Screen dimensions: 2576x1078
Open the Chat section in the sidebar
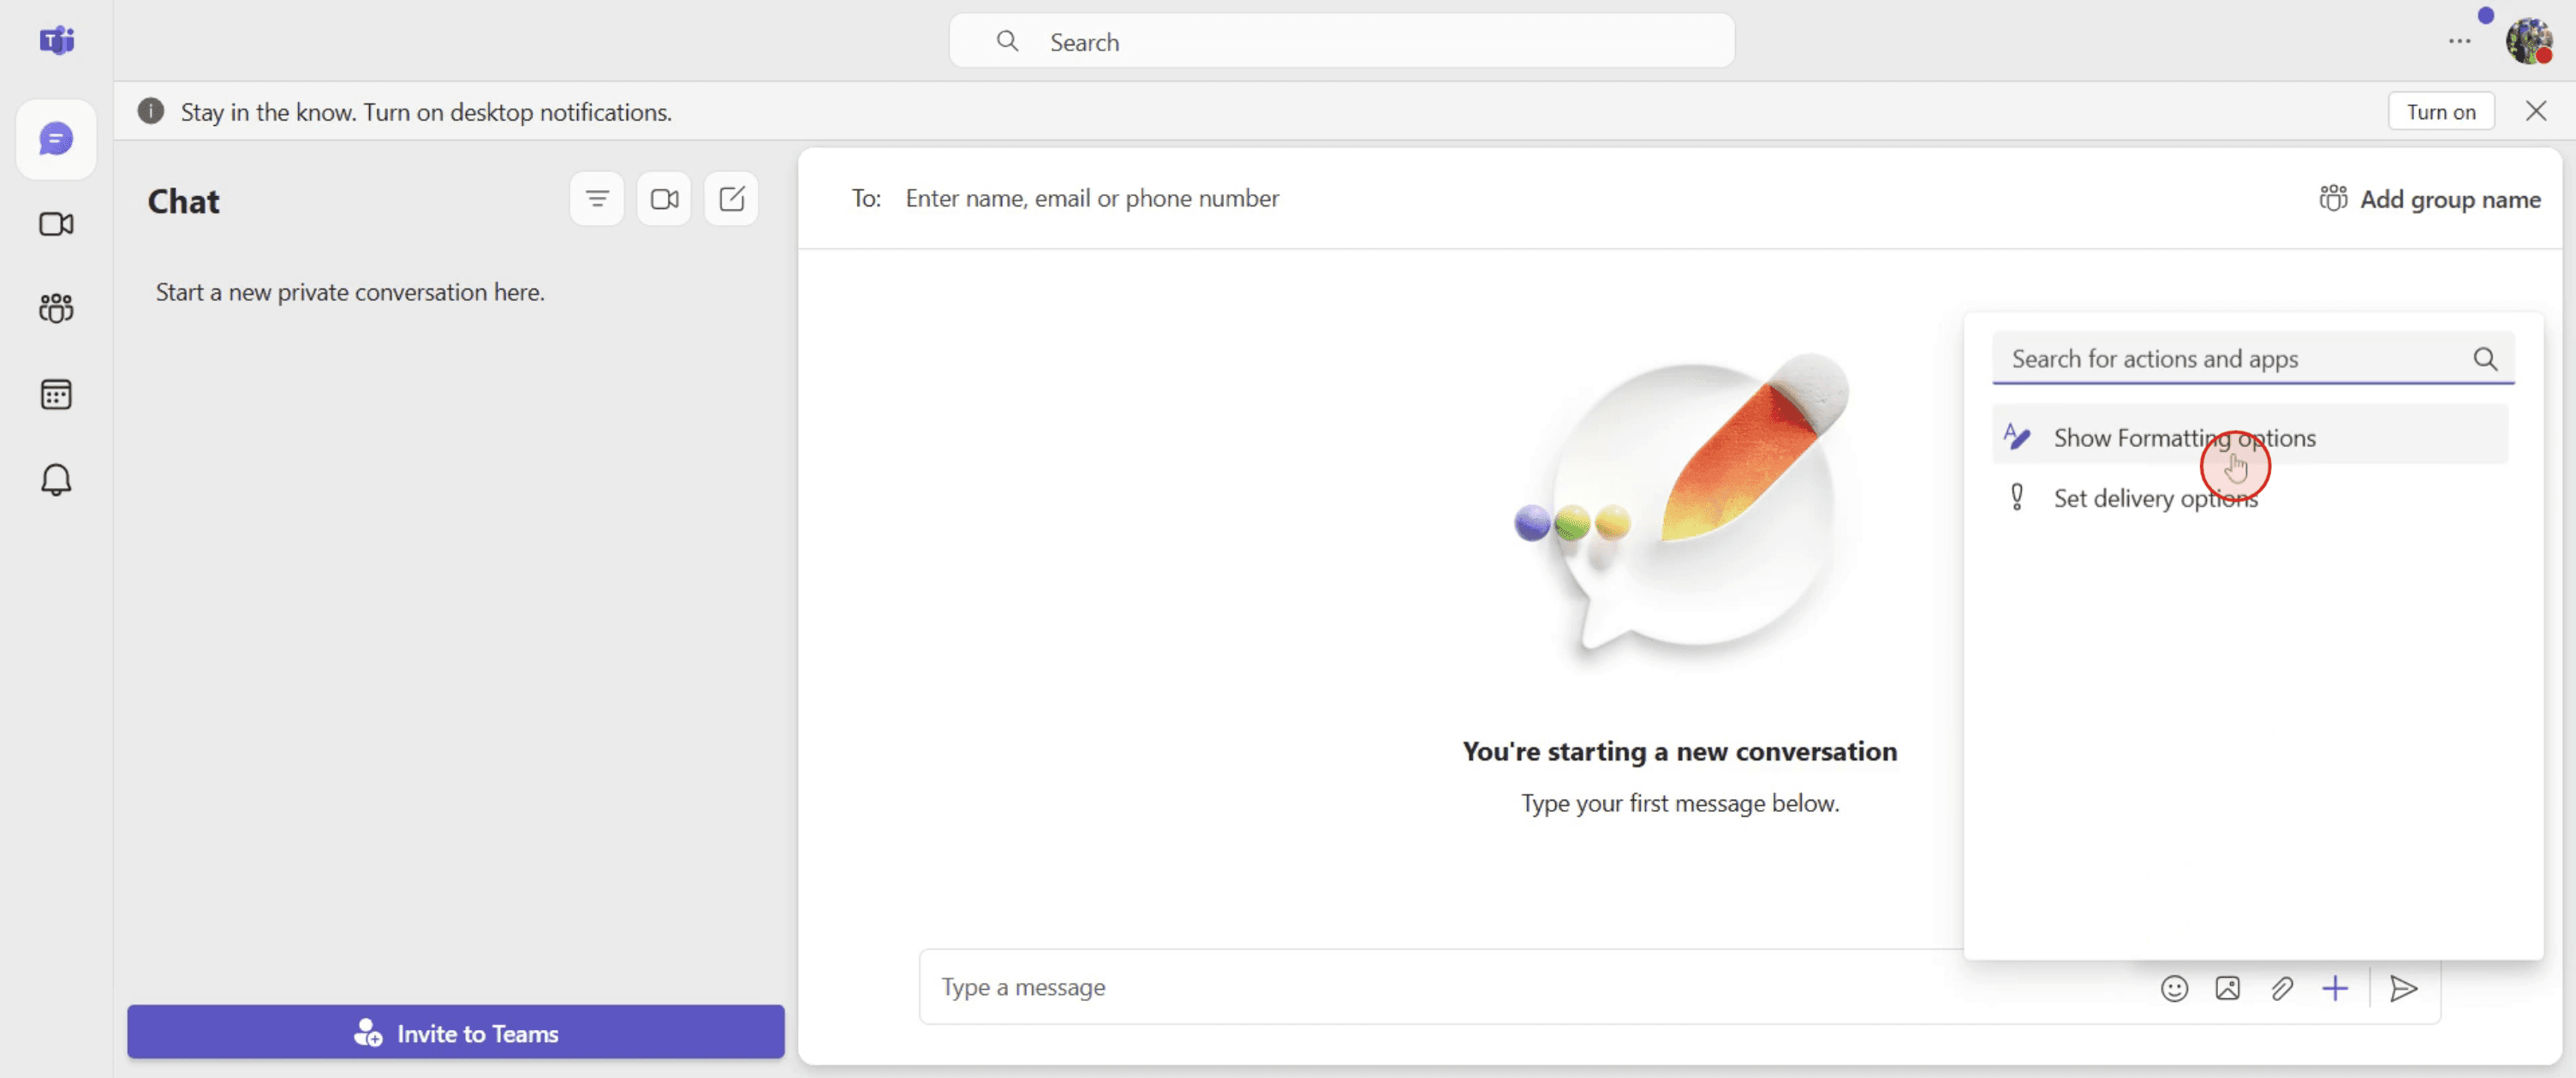pos(56,139)
